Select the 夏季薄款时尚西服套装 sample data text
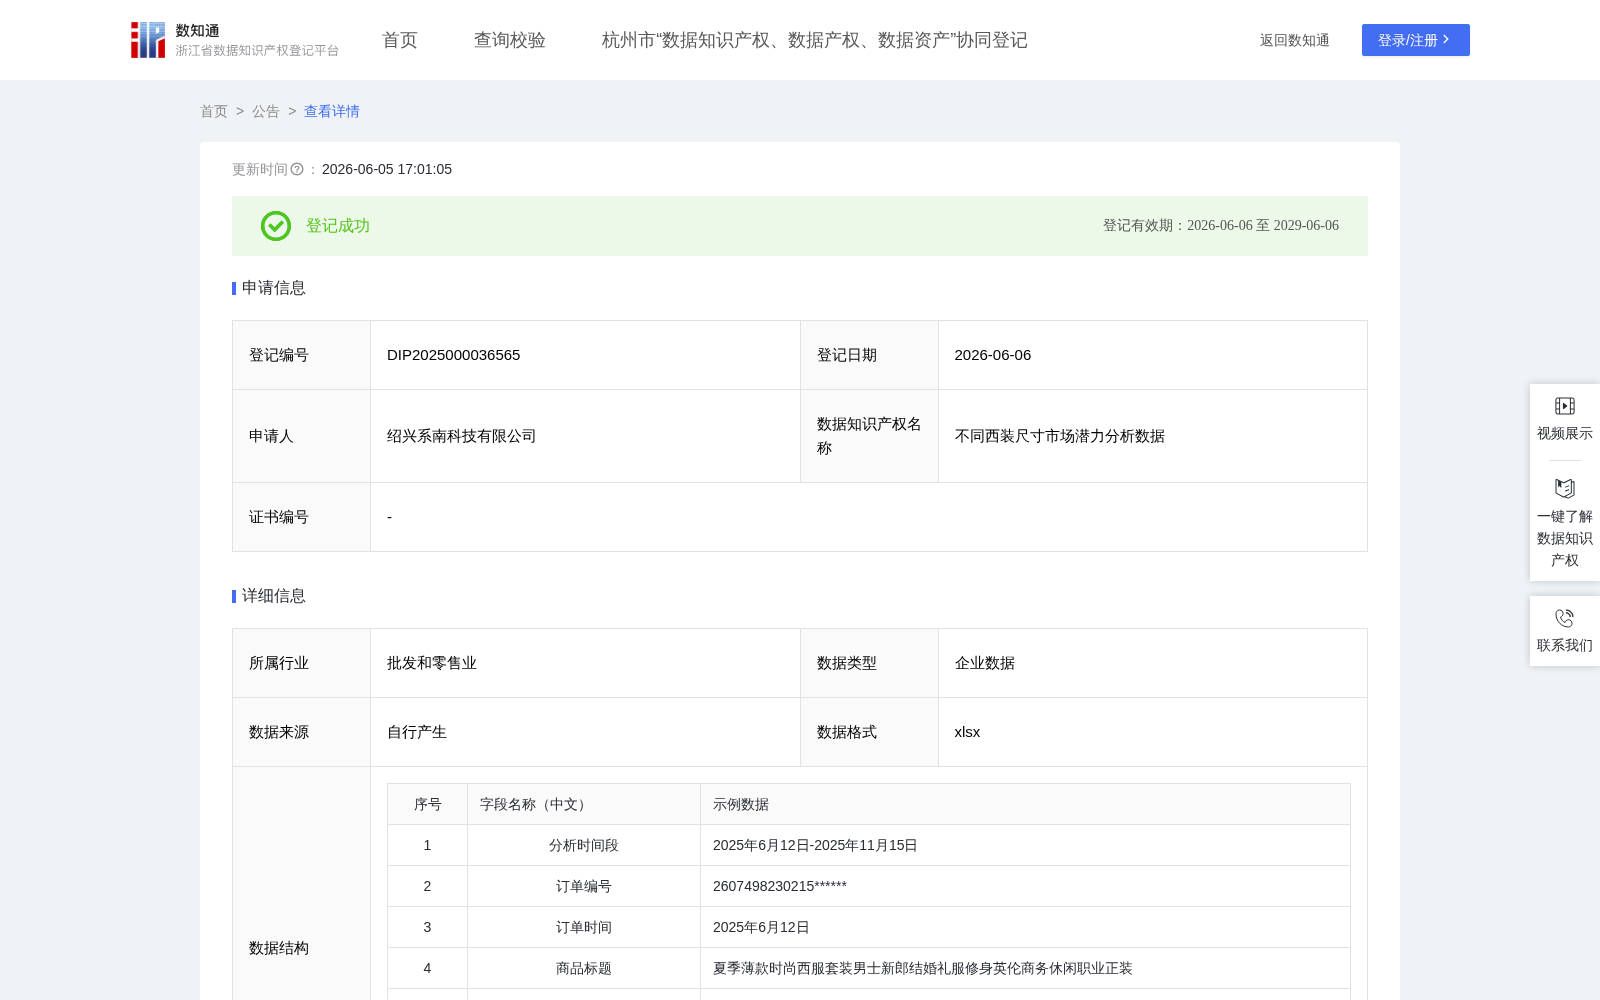 point(923,968)
